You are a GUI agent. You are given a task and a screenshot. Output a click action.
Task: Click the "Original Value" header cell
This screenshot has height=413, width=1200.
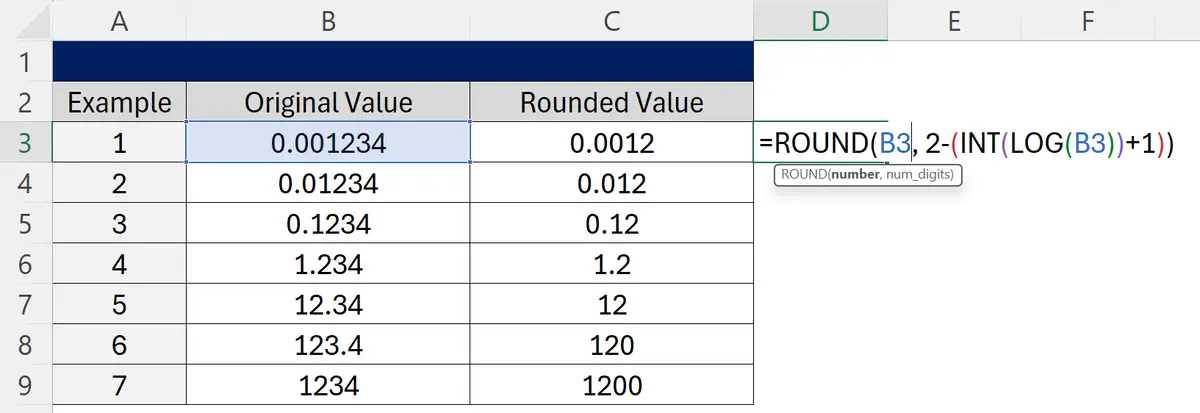[328, 102]
